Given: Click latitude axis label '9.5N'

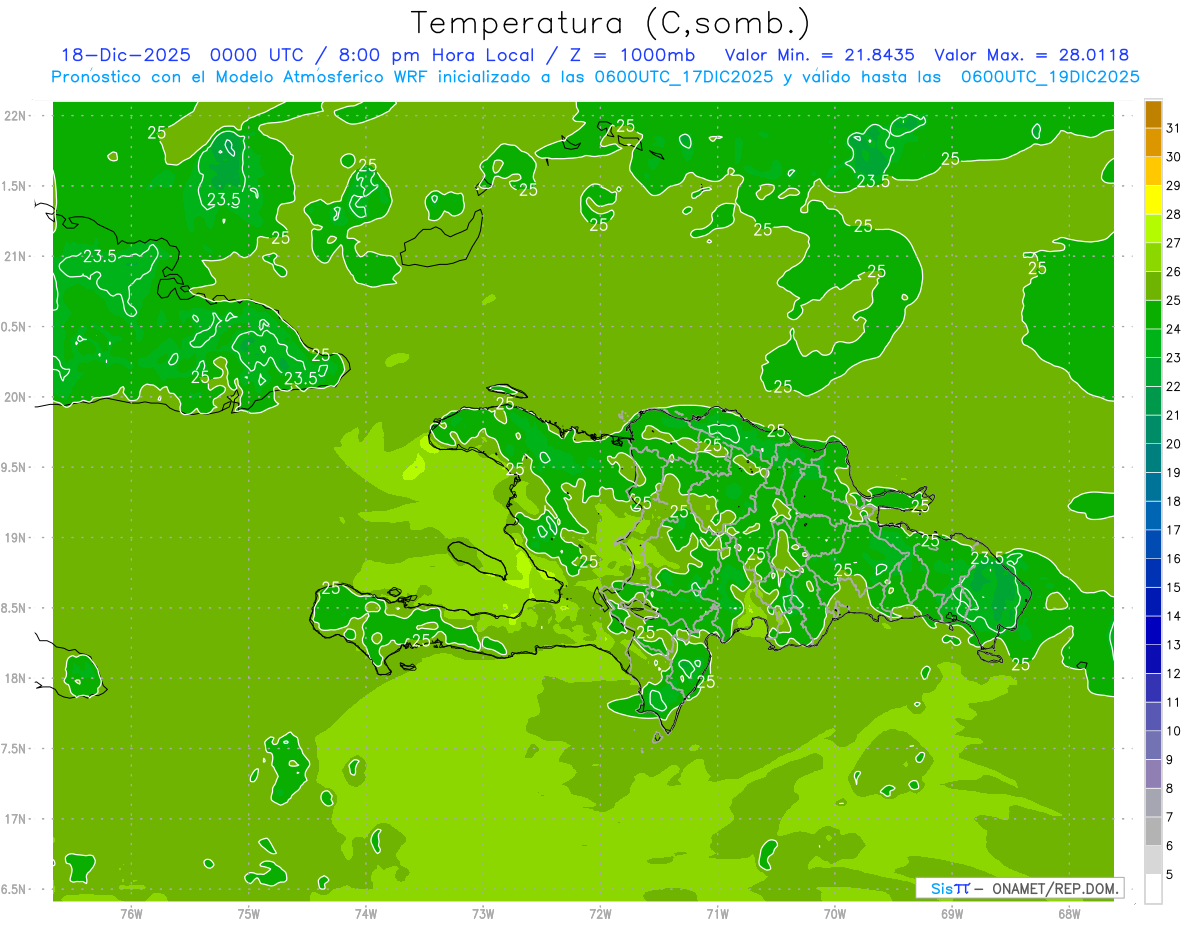Looking at the screenshot, I should 14,467.
